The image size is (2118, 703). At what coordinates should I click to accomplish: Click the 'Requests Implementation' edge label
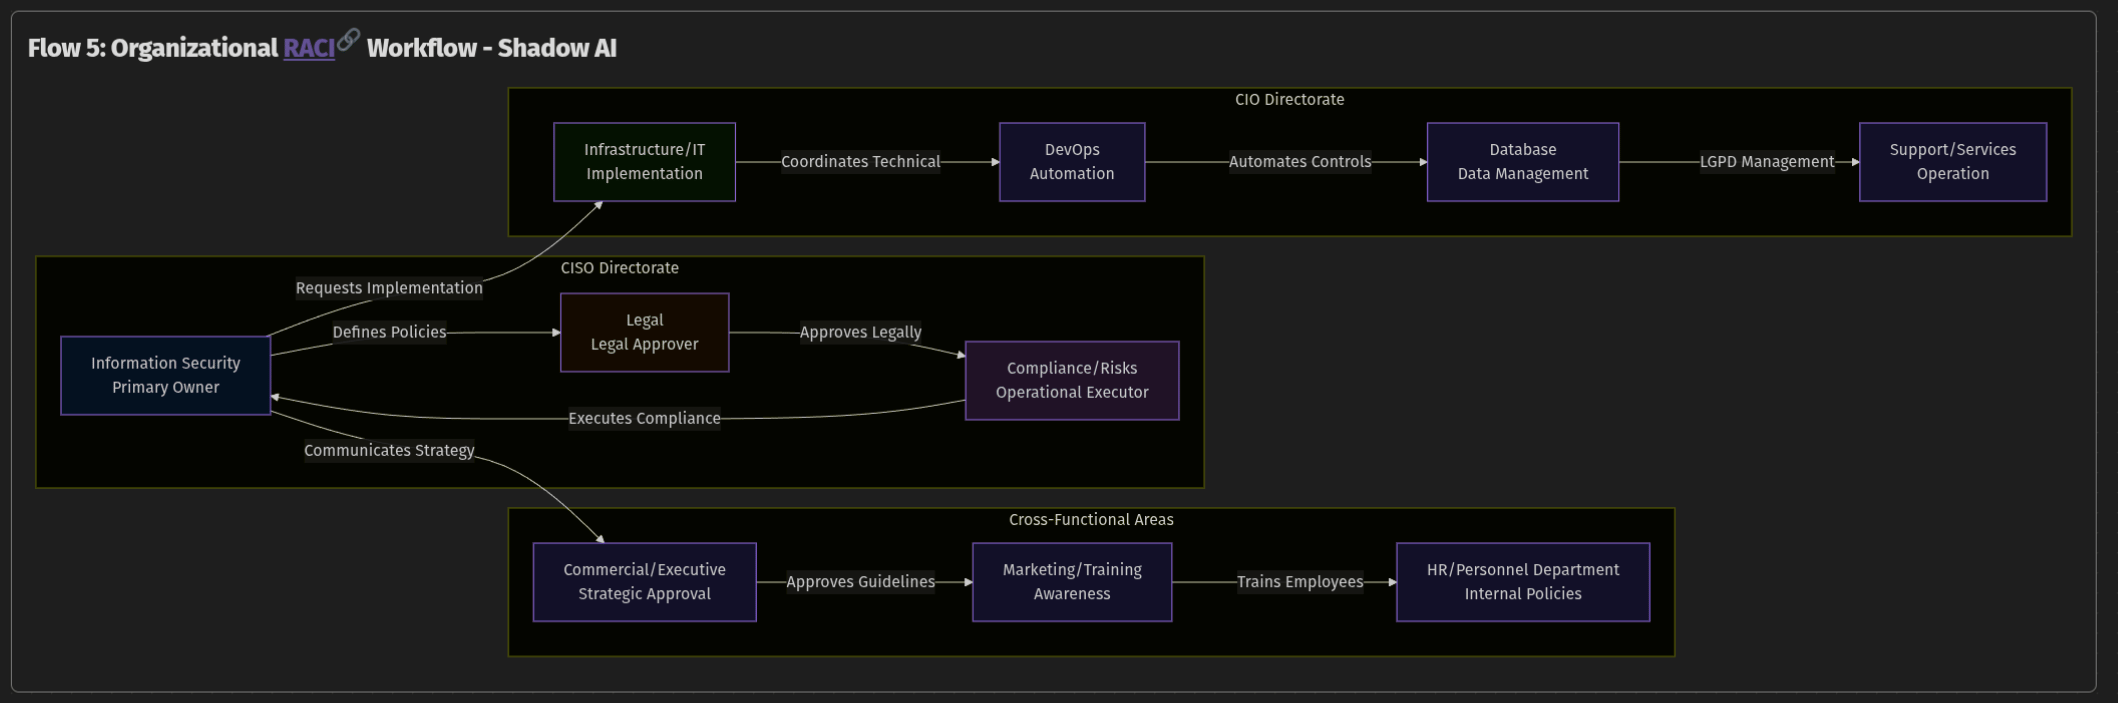click(x=389, y=288)
